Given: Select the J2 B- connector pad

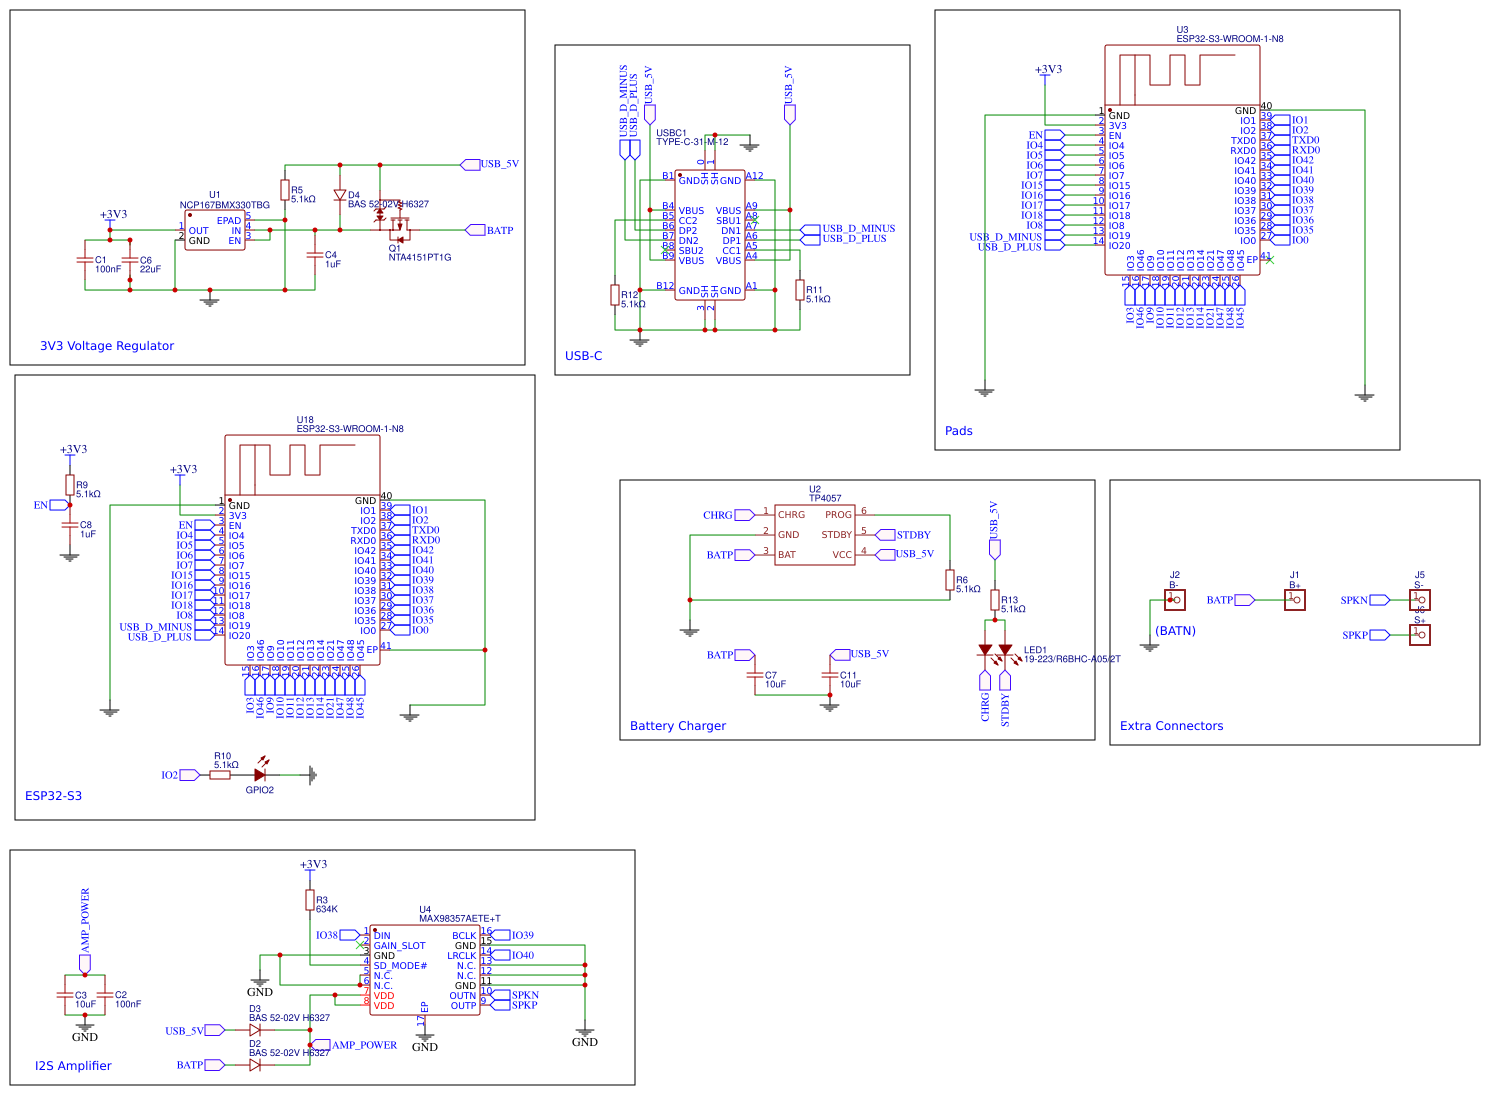Looking at the screenshot, I should pos(1175,600).
